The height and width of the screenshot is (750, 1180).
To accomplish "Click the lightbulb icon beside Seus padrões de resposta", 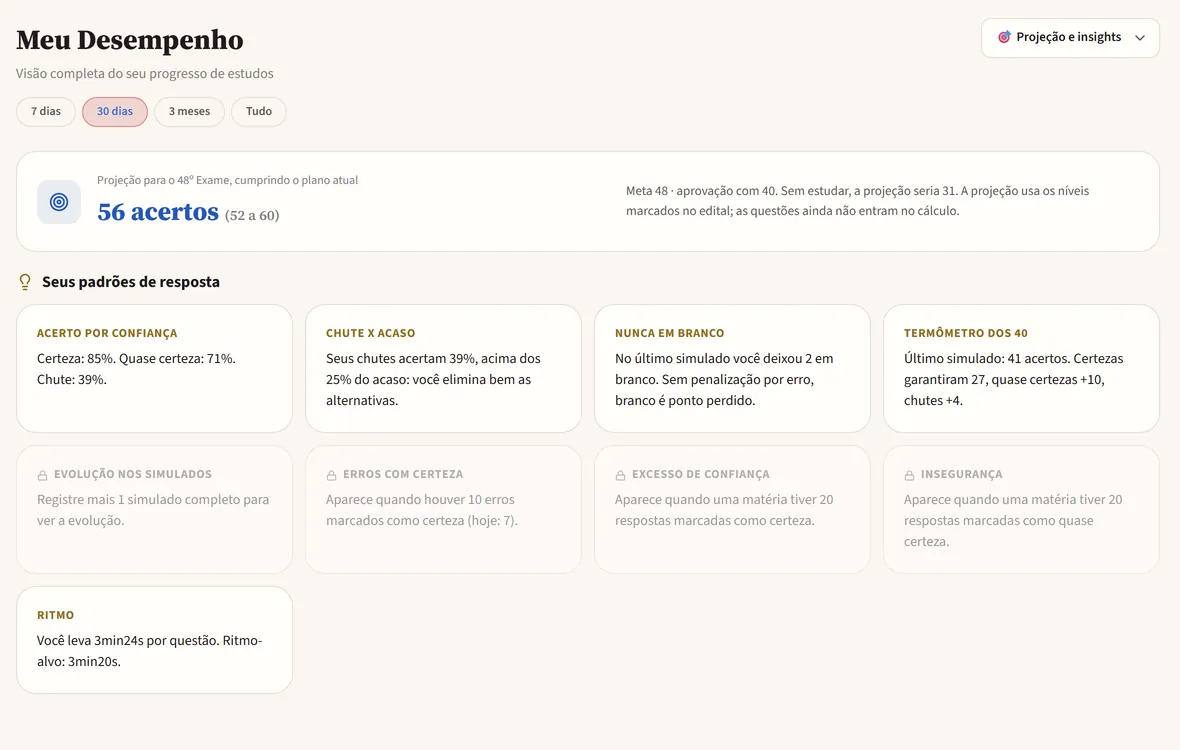I will click(x=25, y=282).
